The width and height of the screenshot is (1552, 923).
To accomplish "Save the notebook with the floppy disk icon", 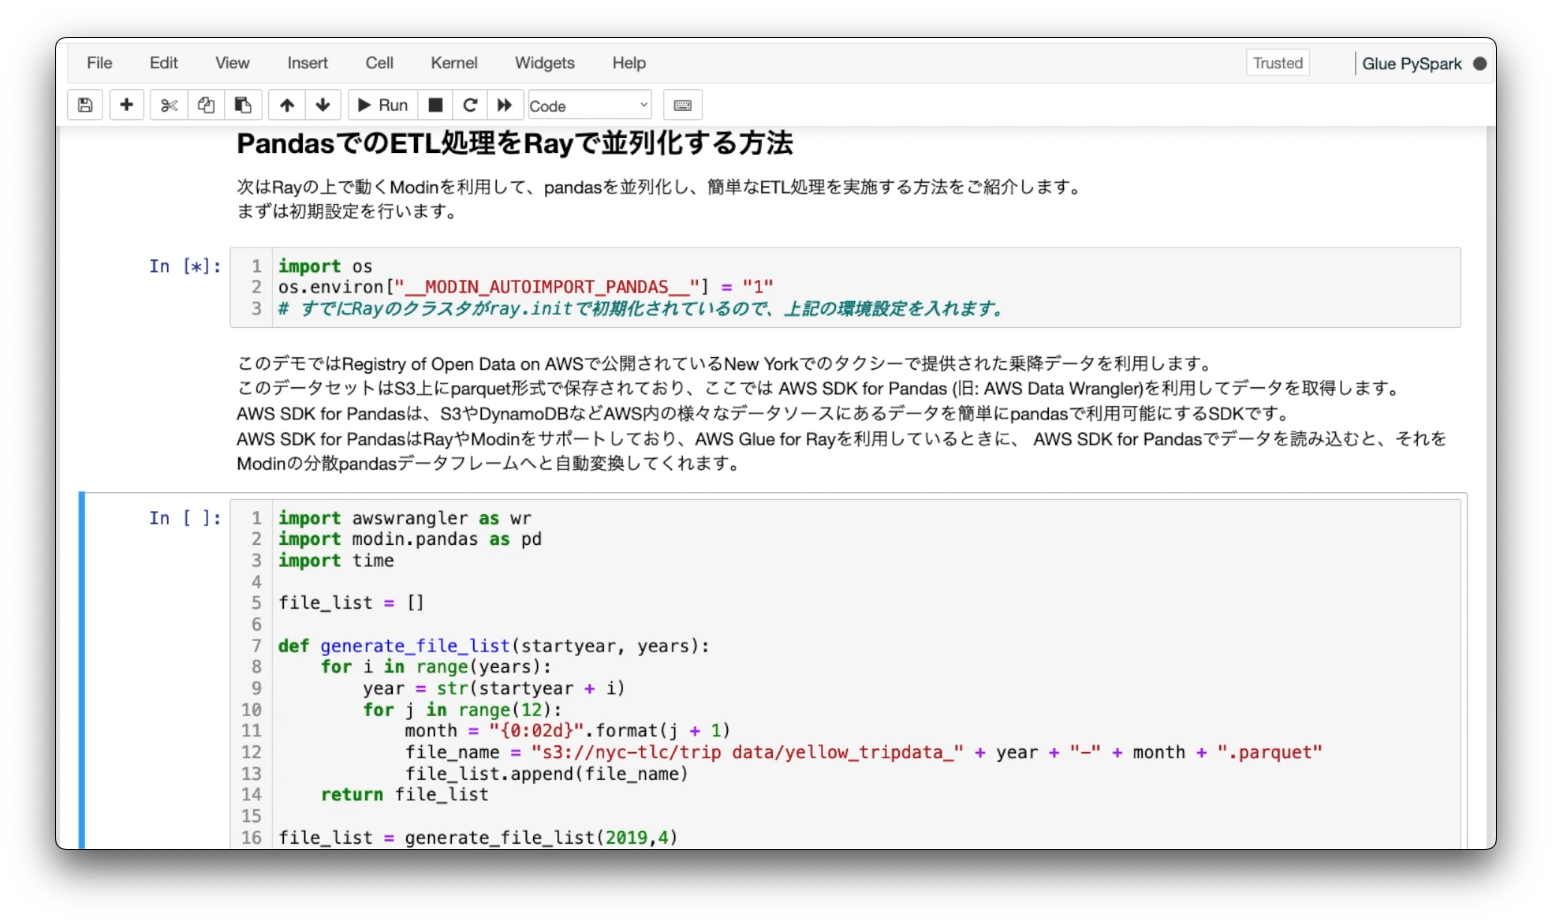I will [85, 105].
